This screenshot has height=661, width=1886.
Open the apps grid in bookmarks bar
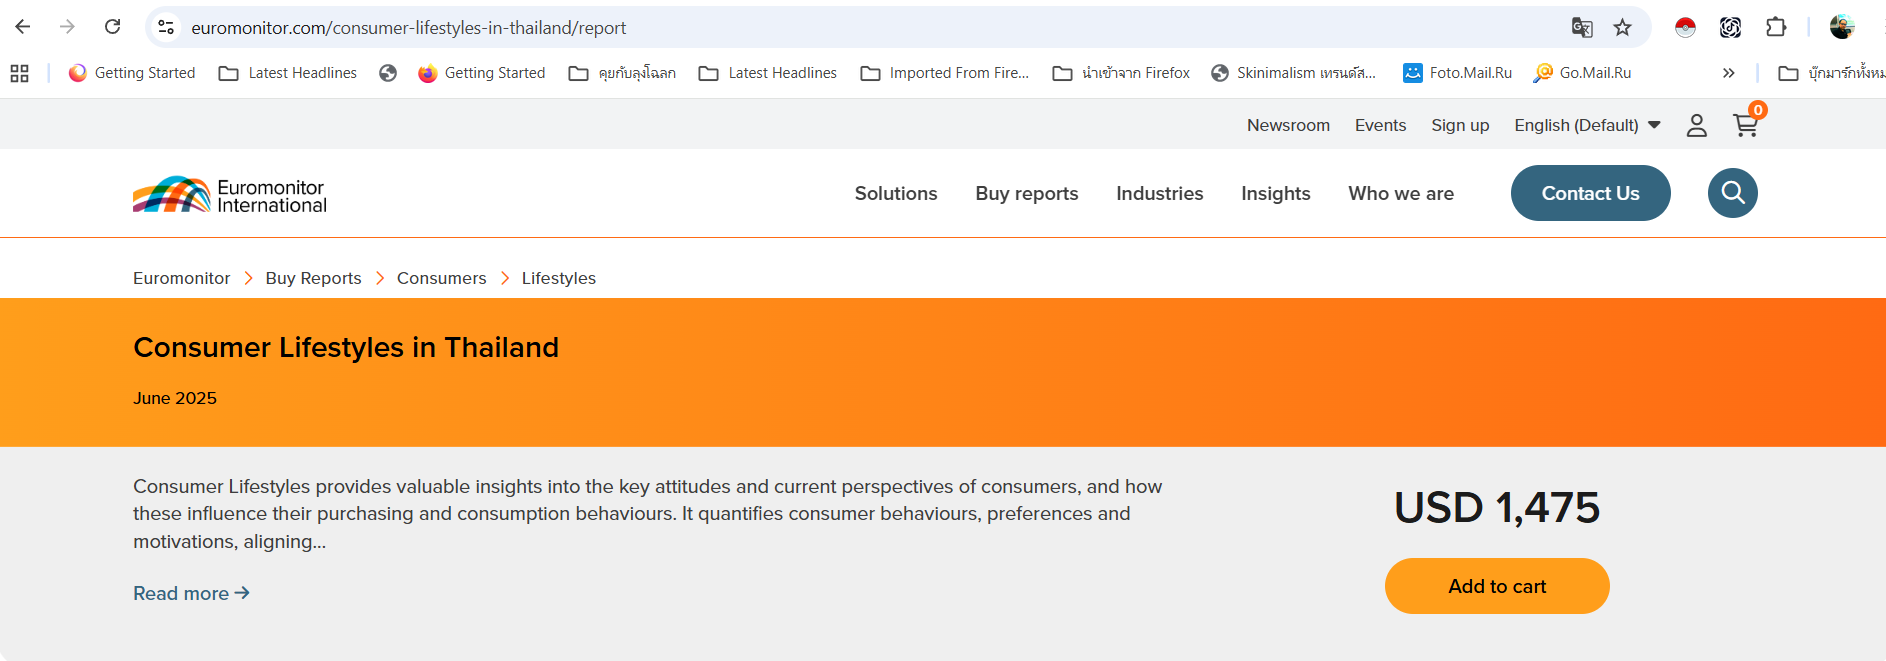(19, 73)
